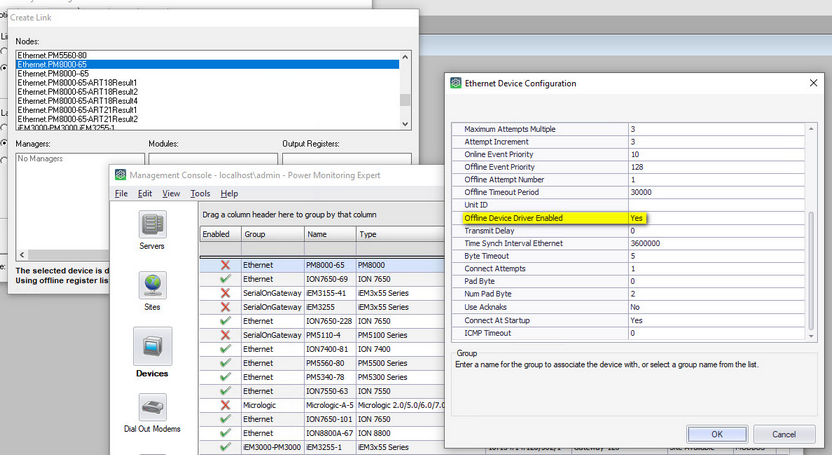Sort by the Group column header
Viewport: 832px width, 455px height.
point(273,234)
